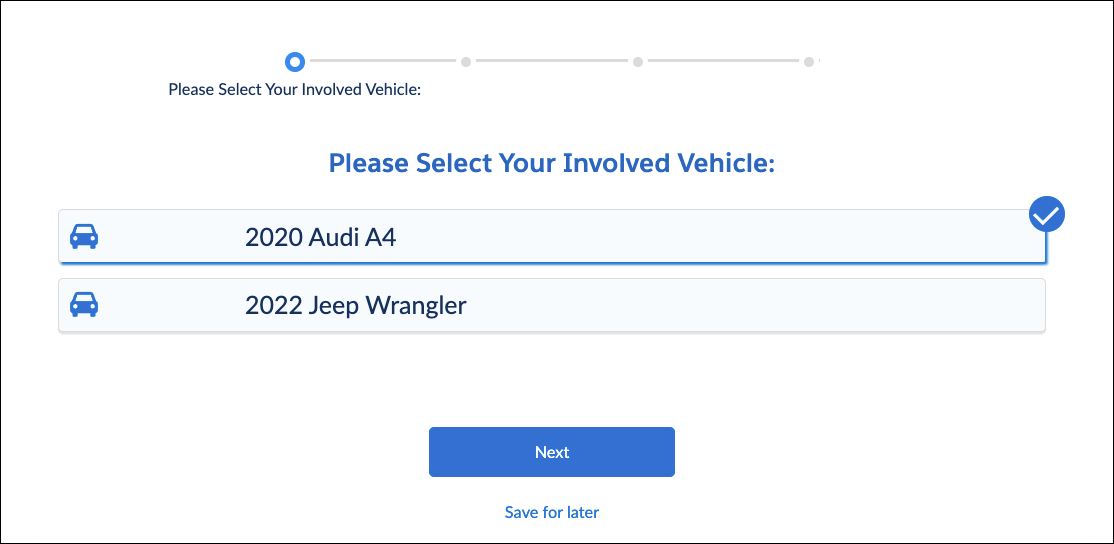This screenshot has width=1114, height=544.
Task: Click the car icon beside 2022 Jeep Wrangler
Action: 84,305
